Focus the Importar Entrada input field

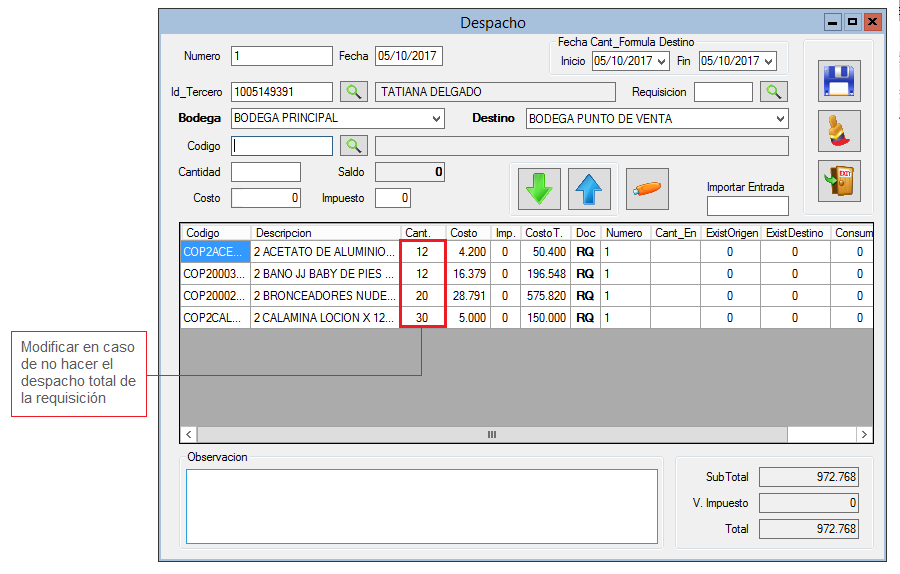click(747, 206)
